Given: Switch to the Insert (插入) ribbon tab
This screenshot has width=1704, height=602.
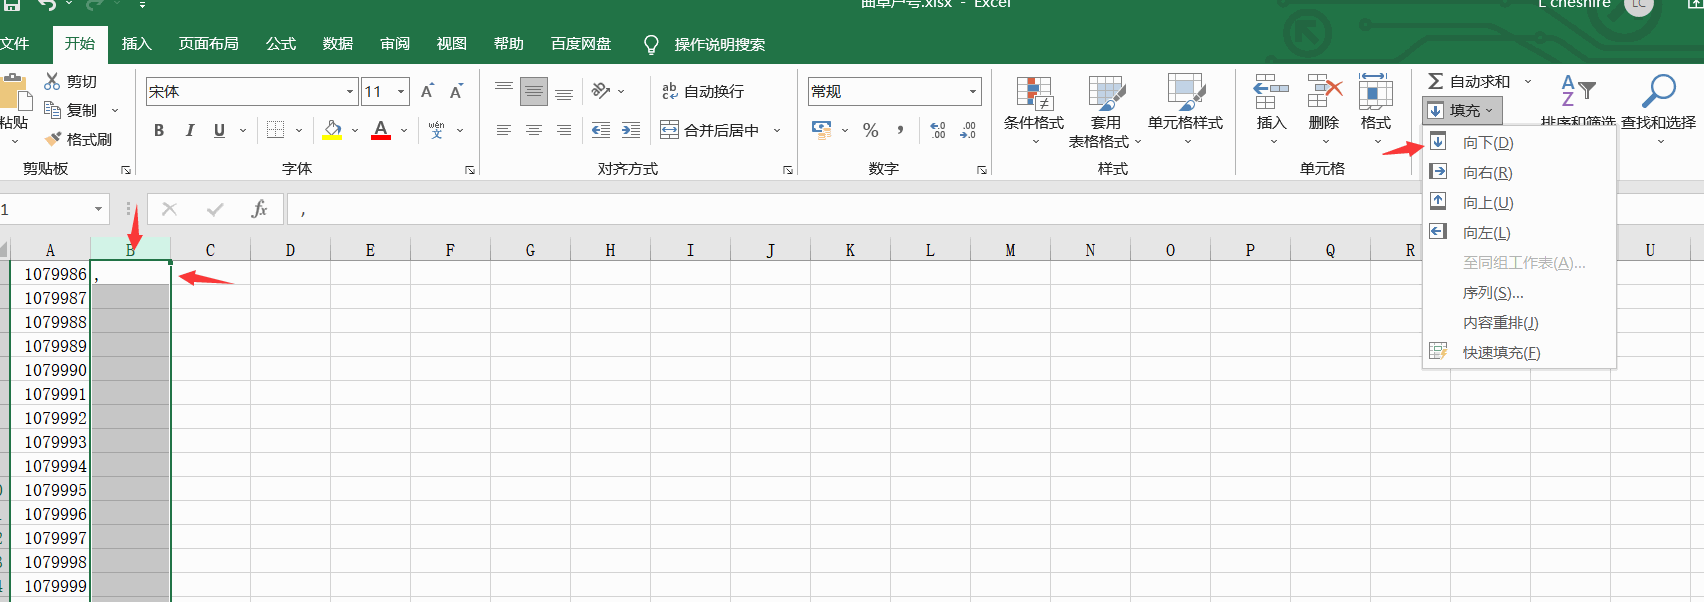Looking at the screenshot, I should 136,44.
